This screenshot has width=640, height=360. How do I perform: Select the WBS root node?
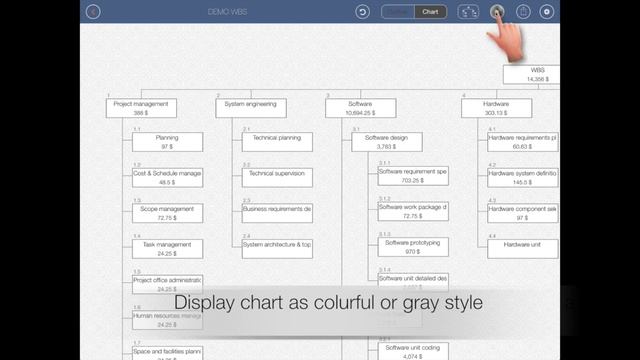(x=531, y=74)
